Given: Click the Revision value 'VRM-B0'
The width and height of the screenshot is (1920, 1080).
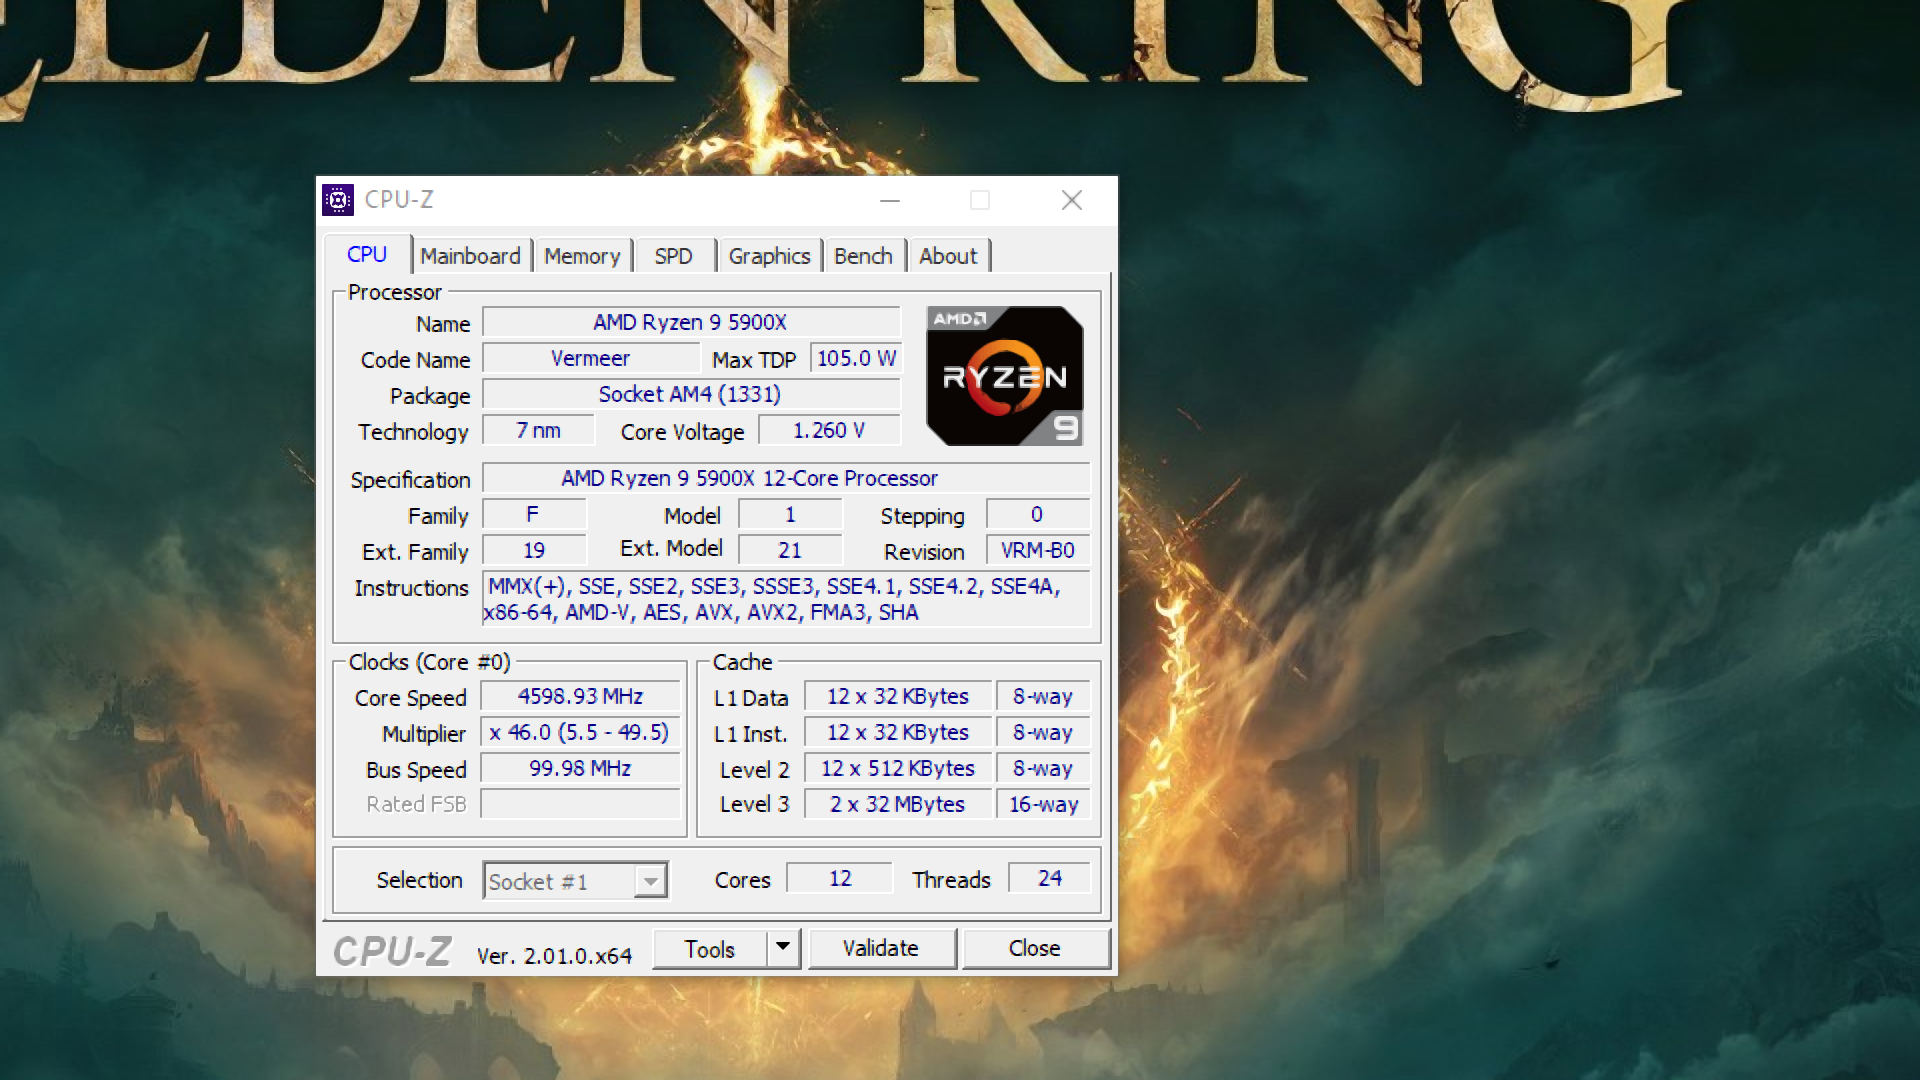Looking at the screenshot, I should 1038,550.
